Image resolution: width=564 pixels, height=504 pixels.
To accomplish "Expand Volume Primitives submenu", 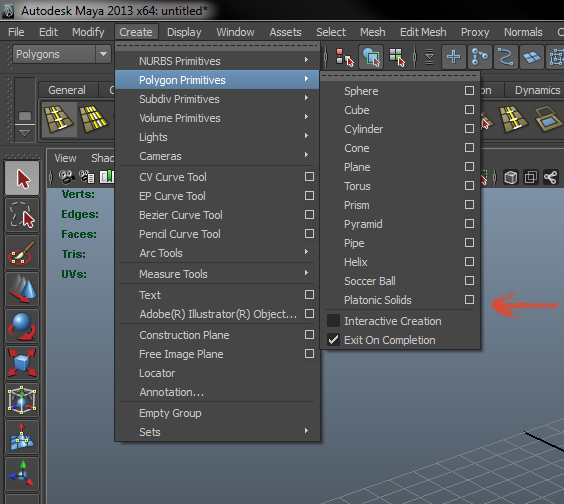I will 218,118.
